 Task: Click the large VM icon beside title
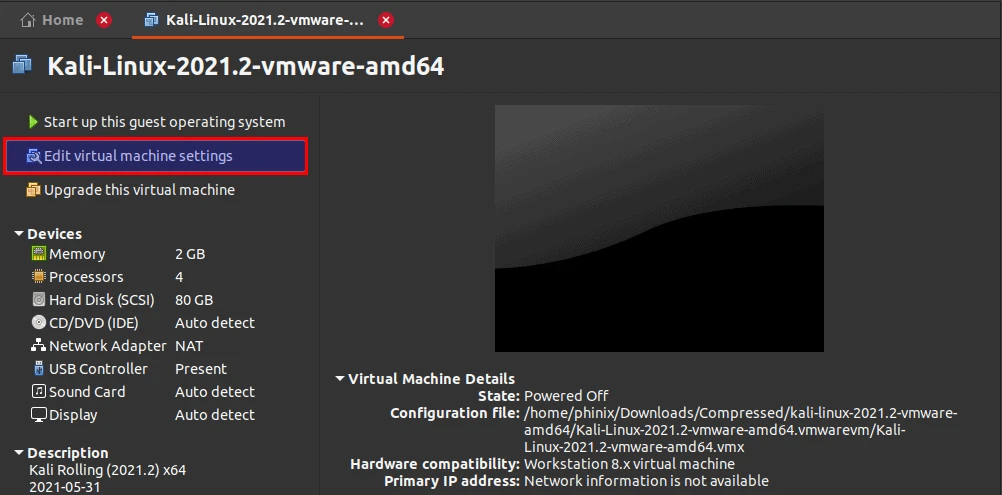pos(22,65)
